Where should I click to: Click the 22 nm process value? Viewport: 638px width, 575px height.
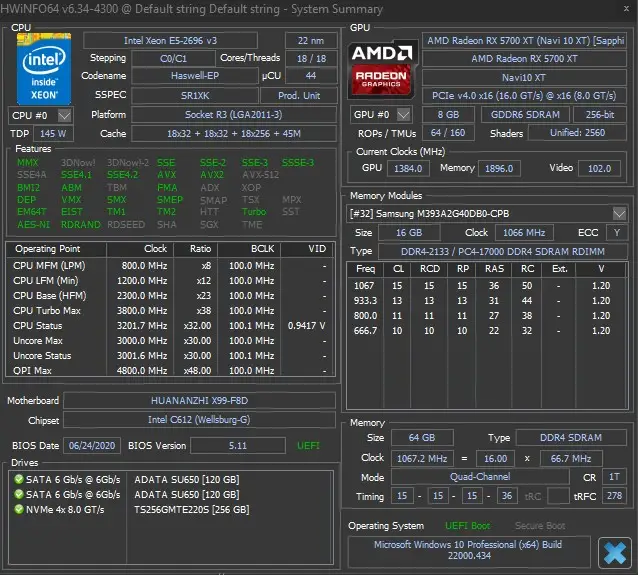click(x=311, y=41)
